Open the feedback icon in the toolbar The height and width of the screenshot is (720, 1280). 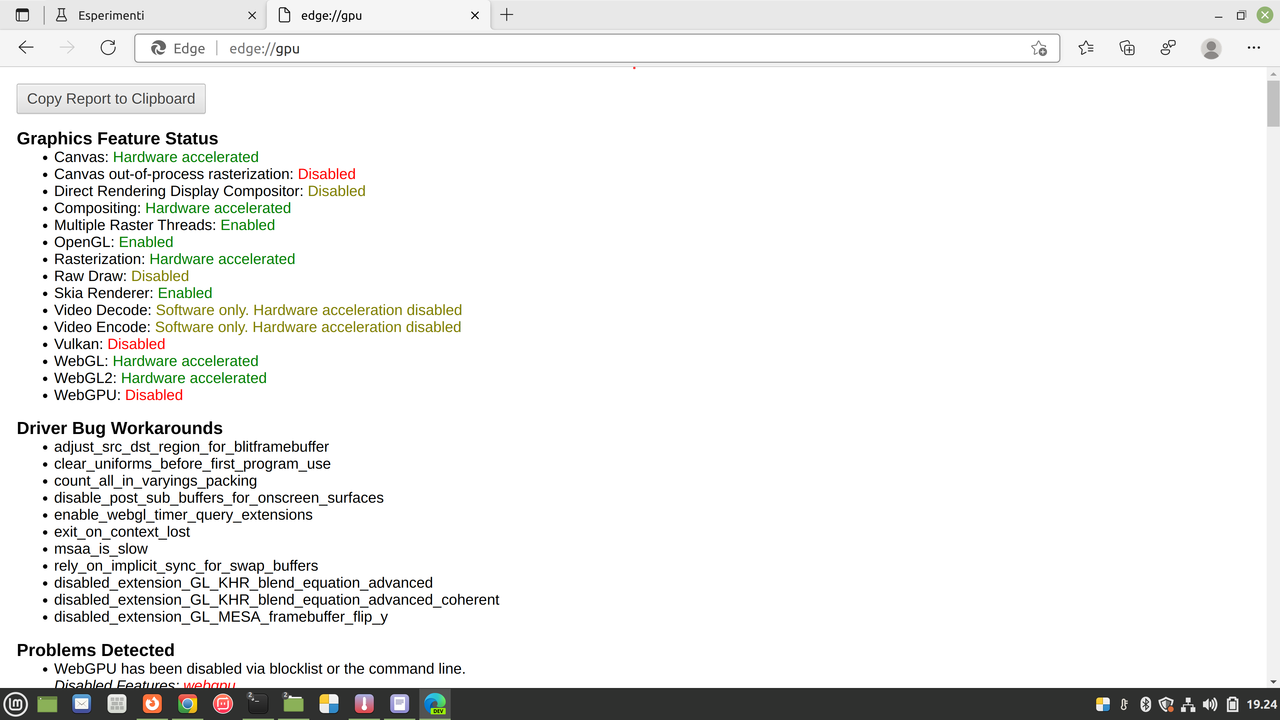click(x=1168, y=48)
